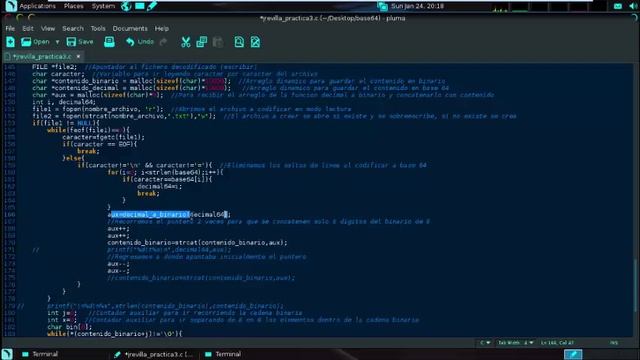Create a new document with the New icon
The image size is (640, 360).
(11, 42)
